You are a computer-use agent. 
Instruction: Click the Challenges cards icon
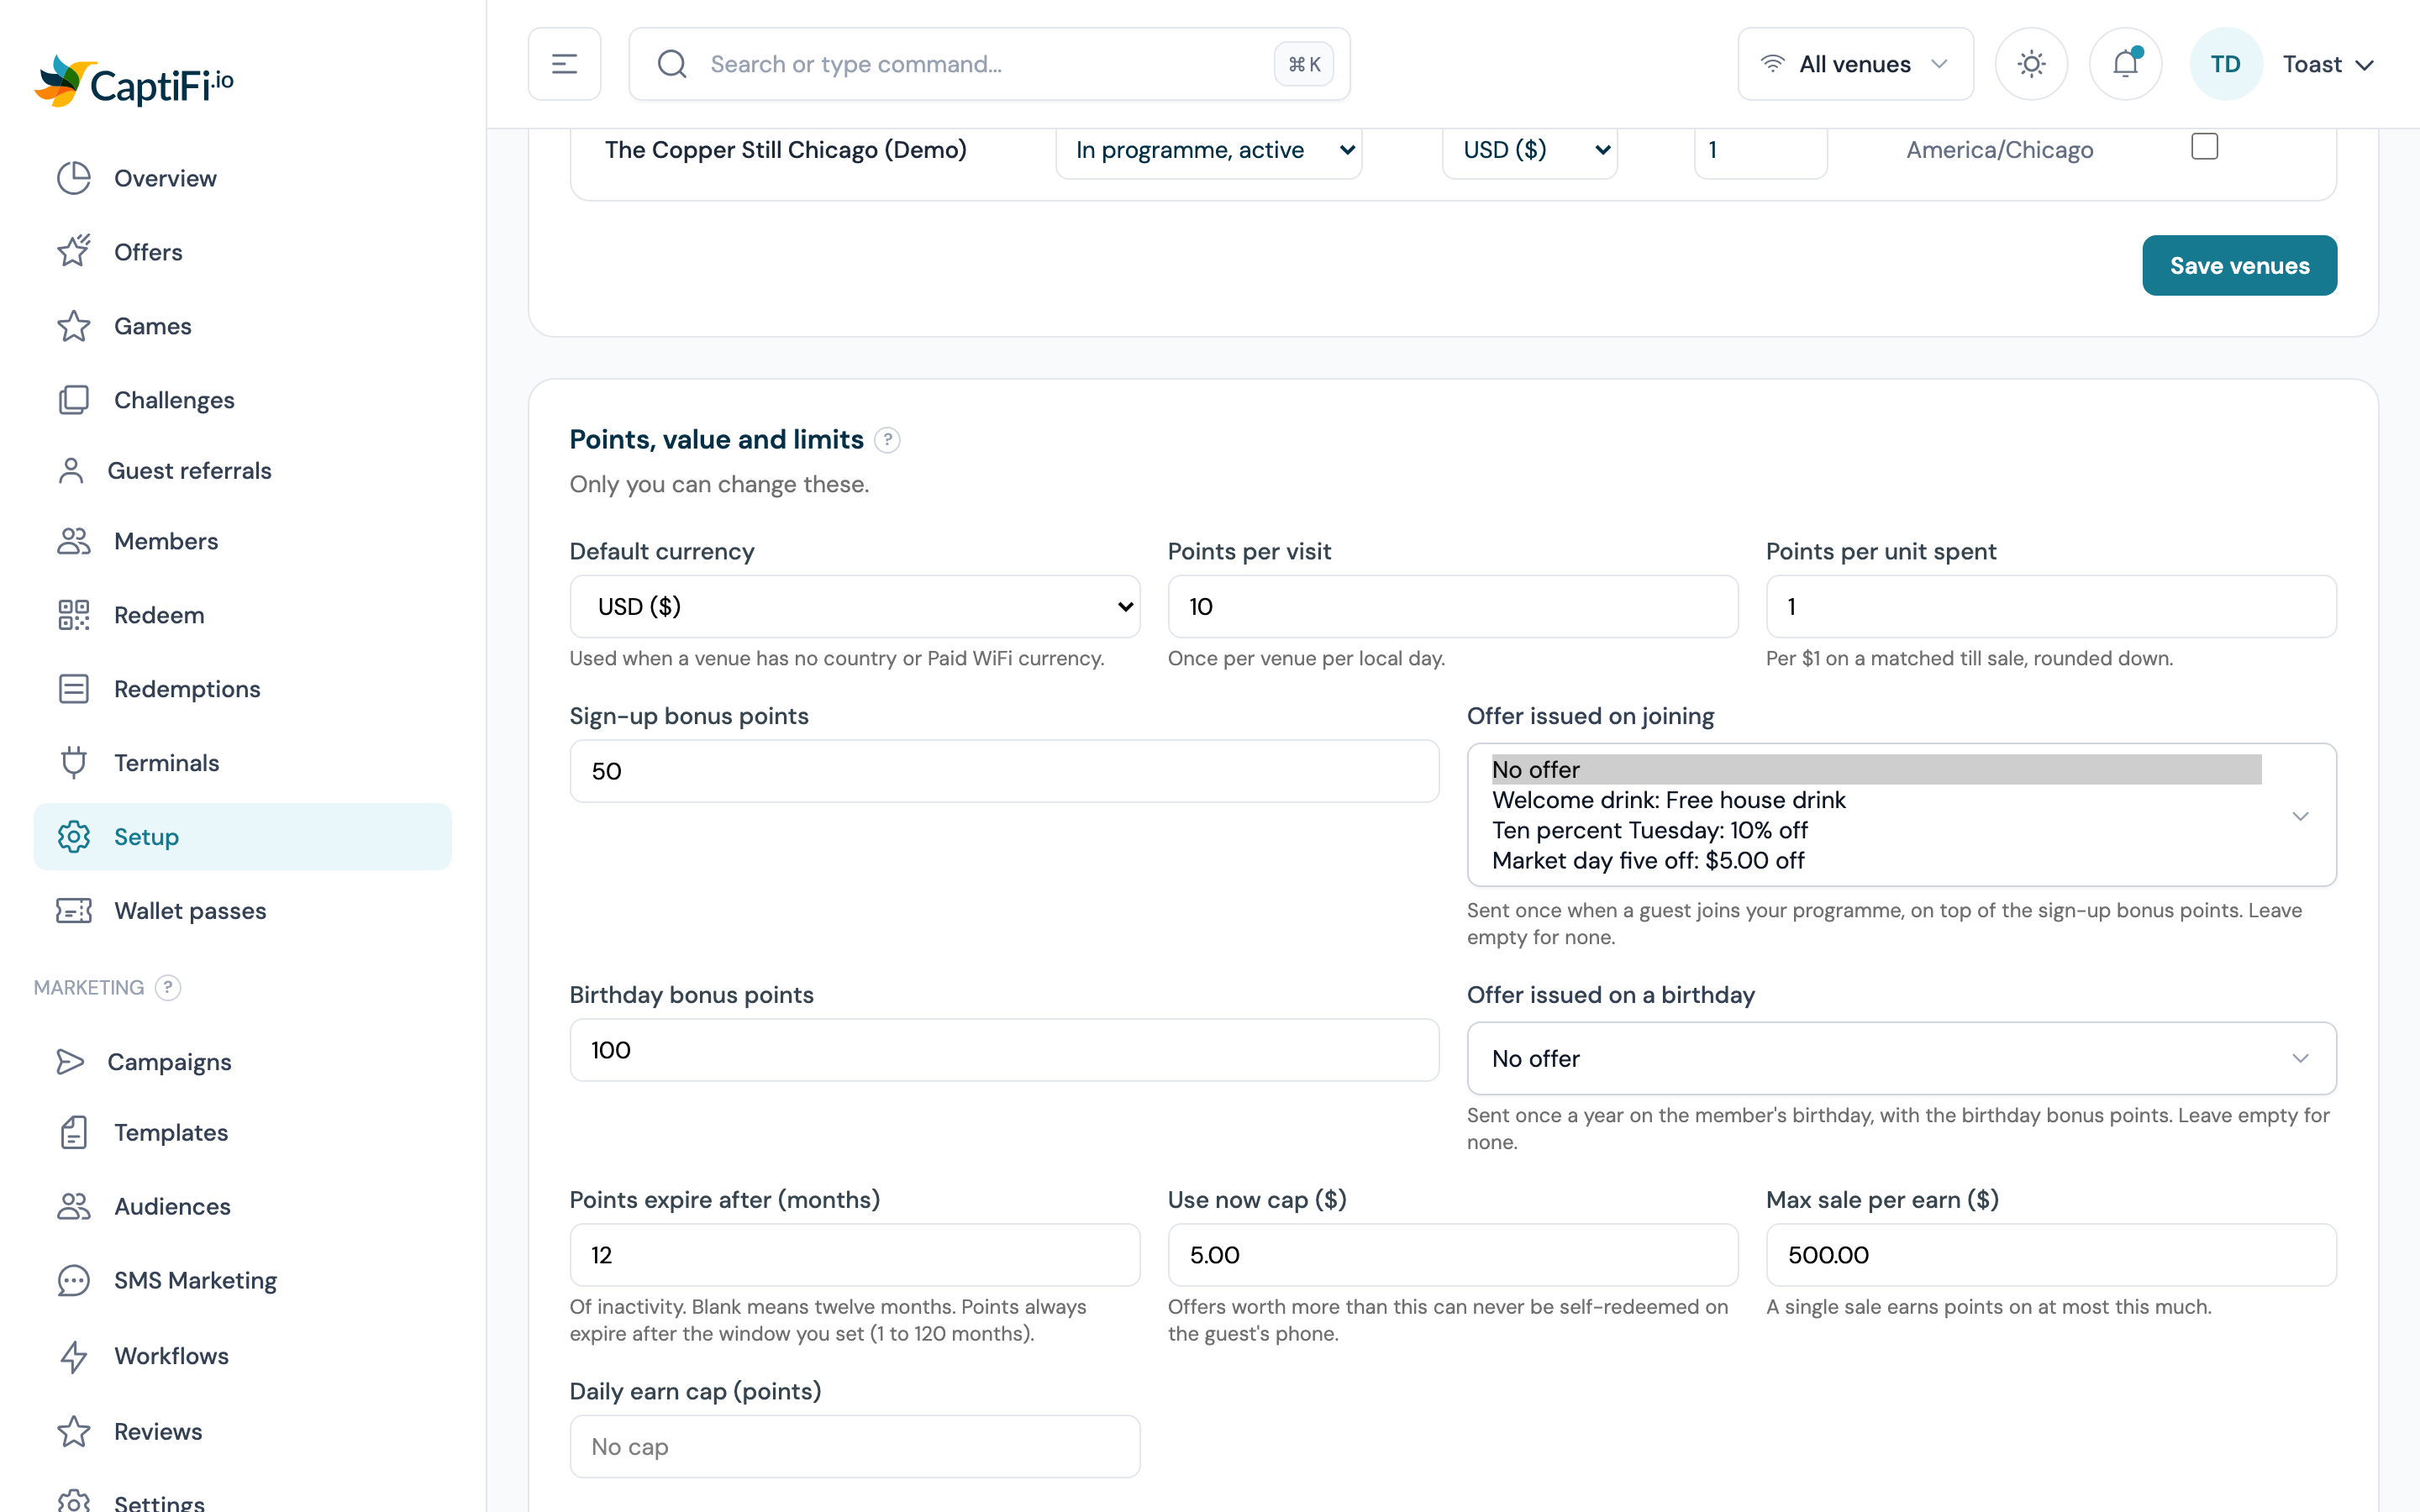73,400
